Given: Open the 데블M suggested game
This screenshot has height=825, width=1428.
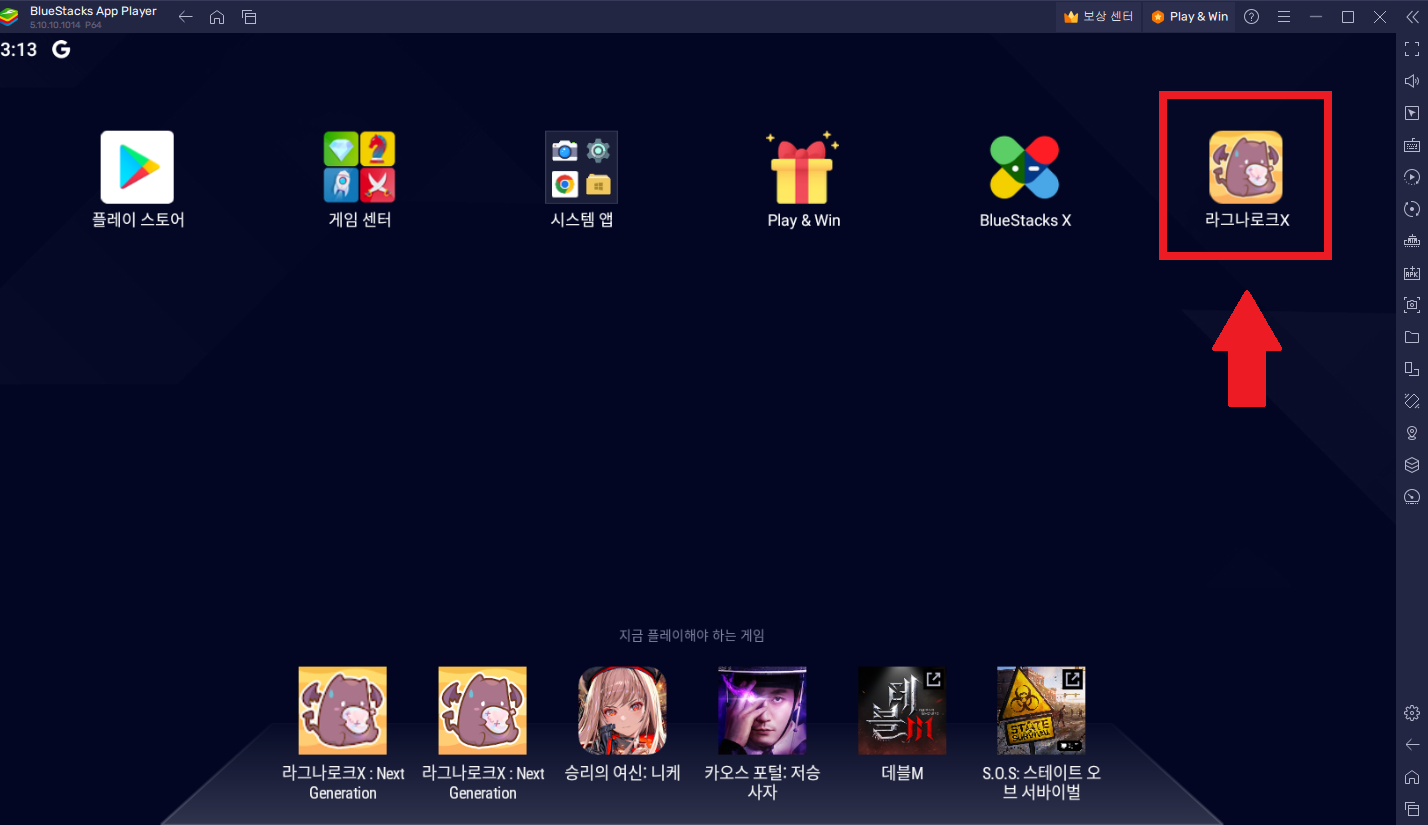Looking at the screenshot, I should [902, 711].
